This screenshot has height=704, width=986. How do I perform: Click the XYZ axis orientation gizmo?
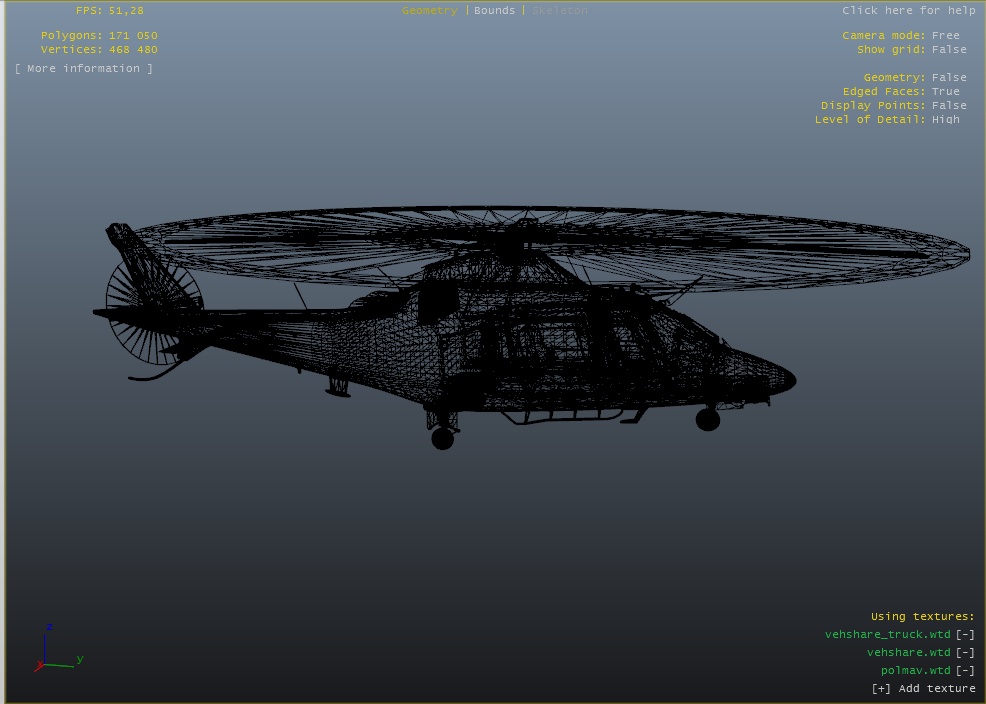58,648
